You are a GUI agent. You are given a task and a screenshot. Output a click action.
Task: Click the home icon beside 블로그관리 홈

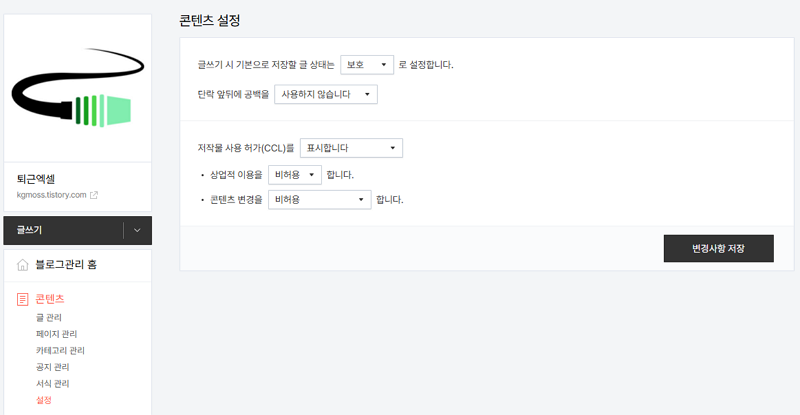[x=22, y=264]
